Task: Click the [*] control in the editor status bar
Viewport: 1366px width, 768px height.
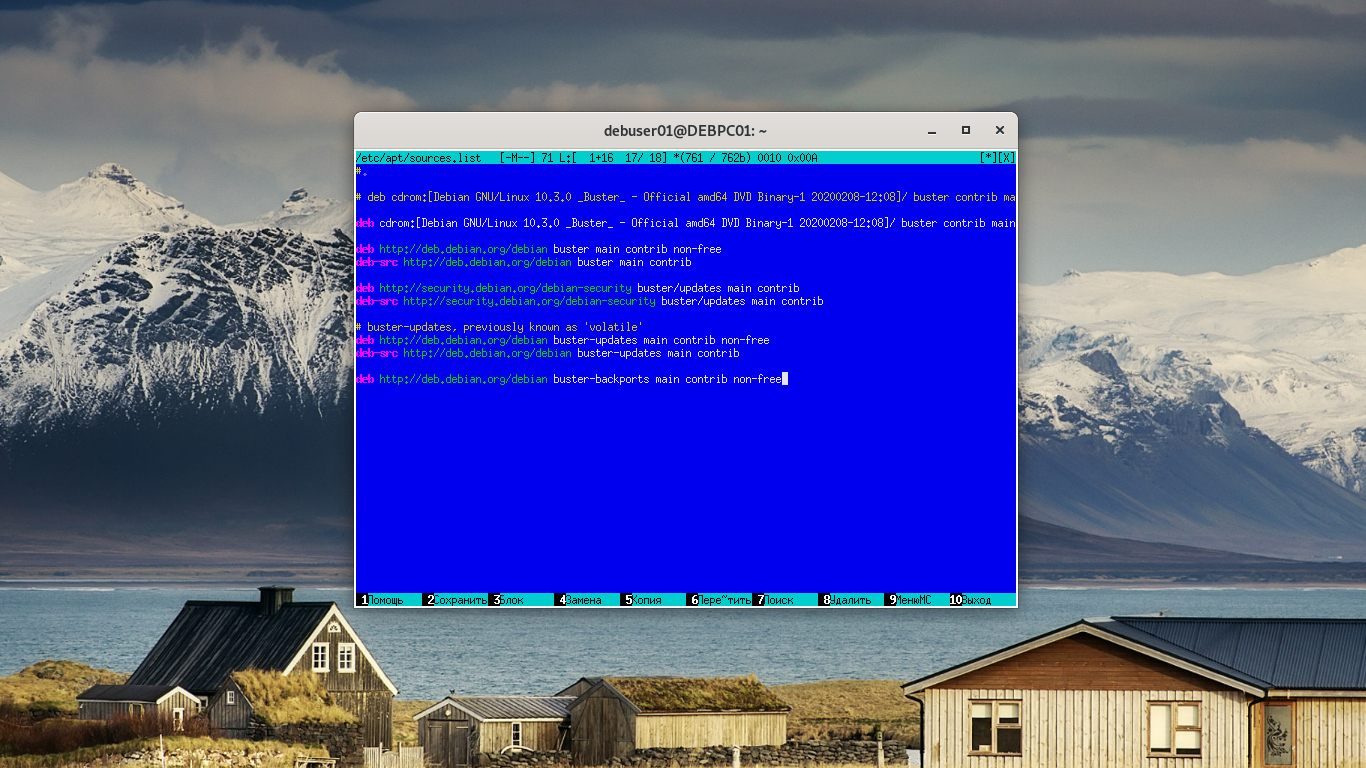Action: coord(988,157)
